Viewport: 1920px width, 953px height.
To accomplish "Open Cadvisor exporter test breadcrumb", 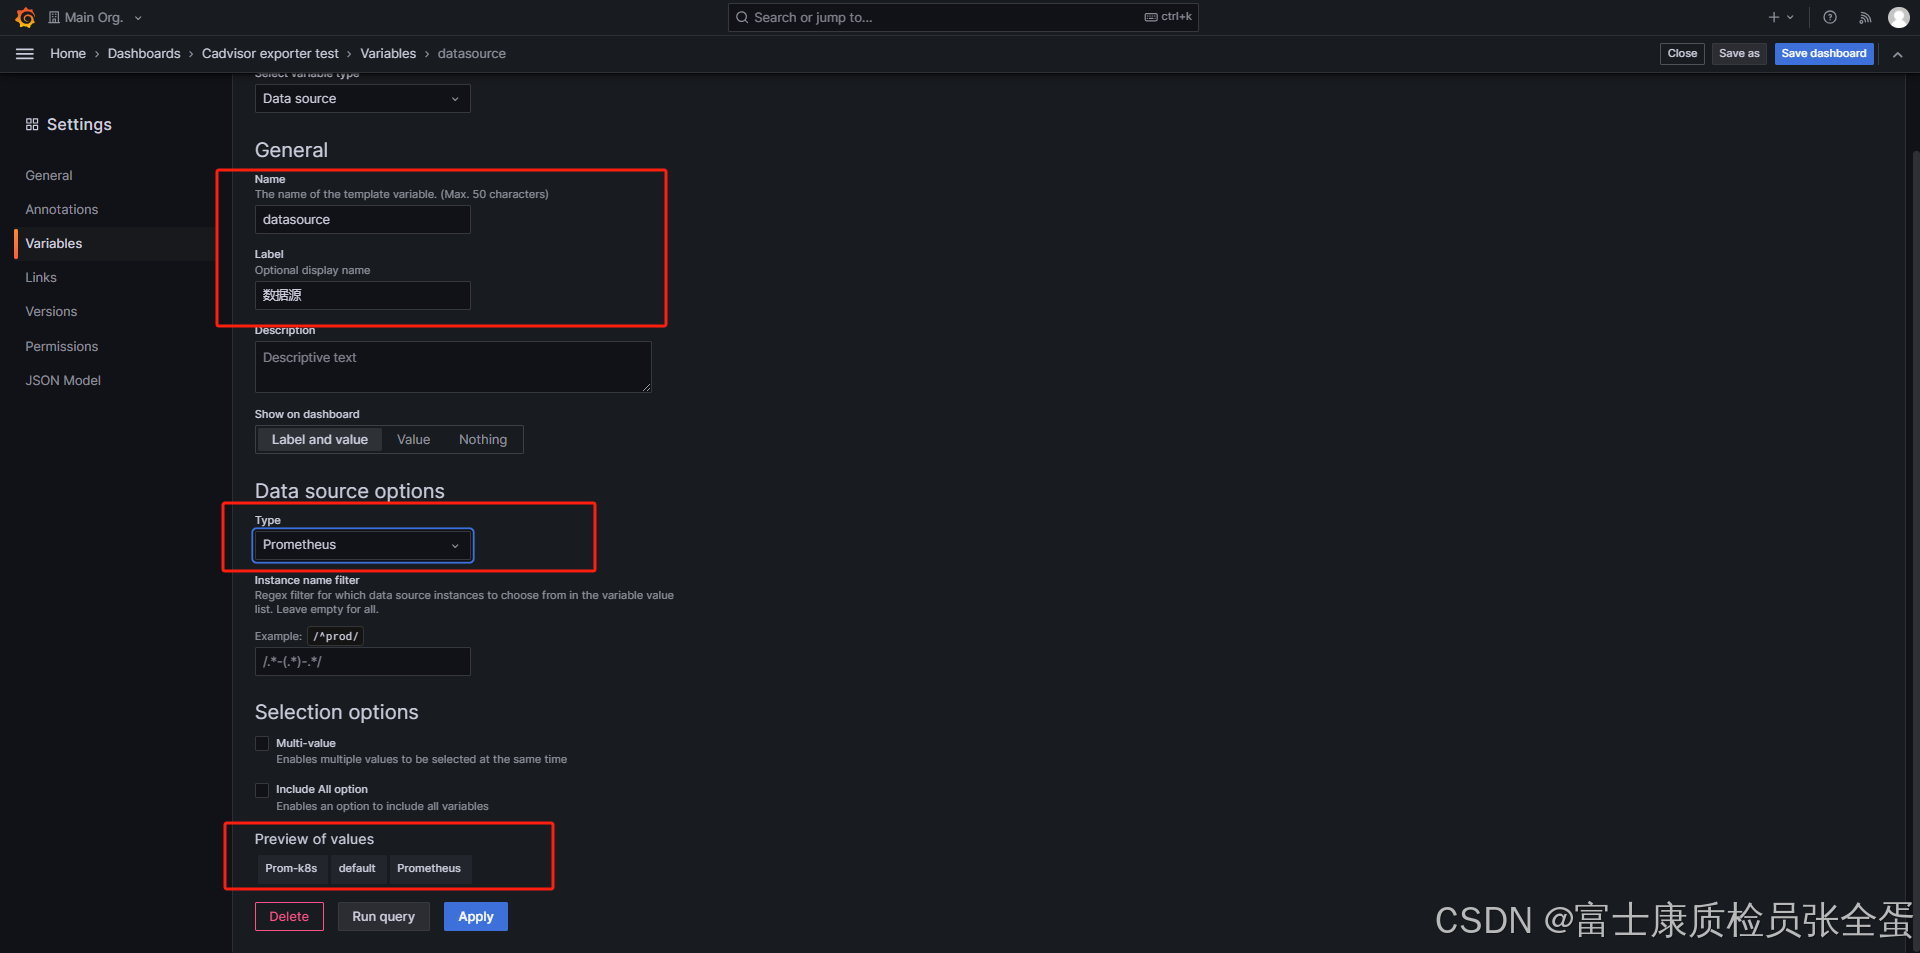I will 270,54.
